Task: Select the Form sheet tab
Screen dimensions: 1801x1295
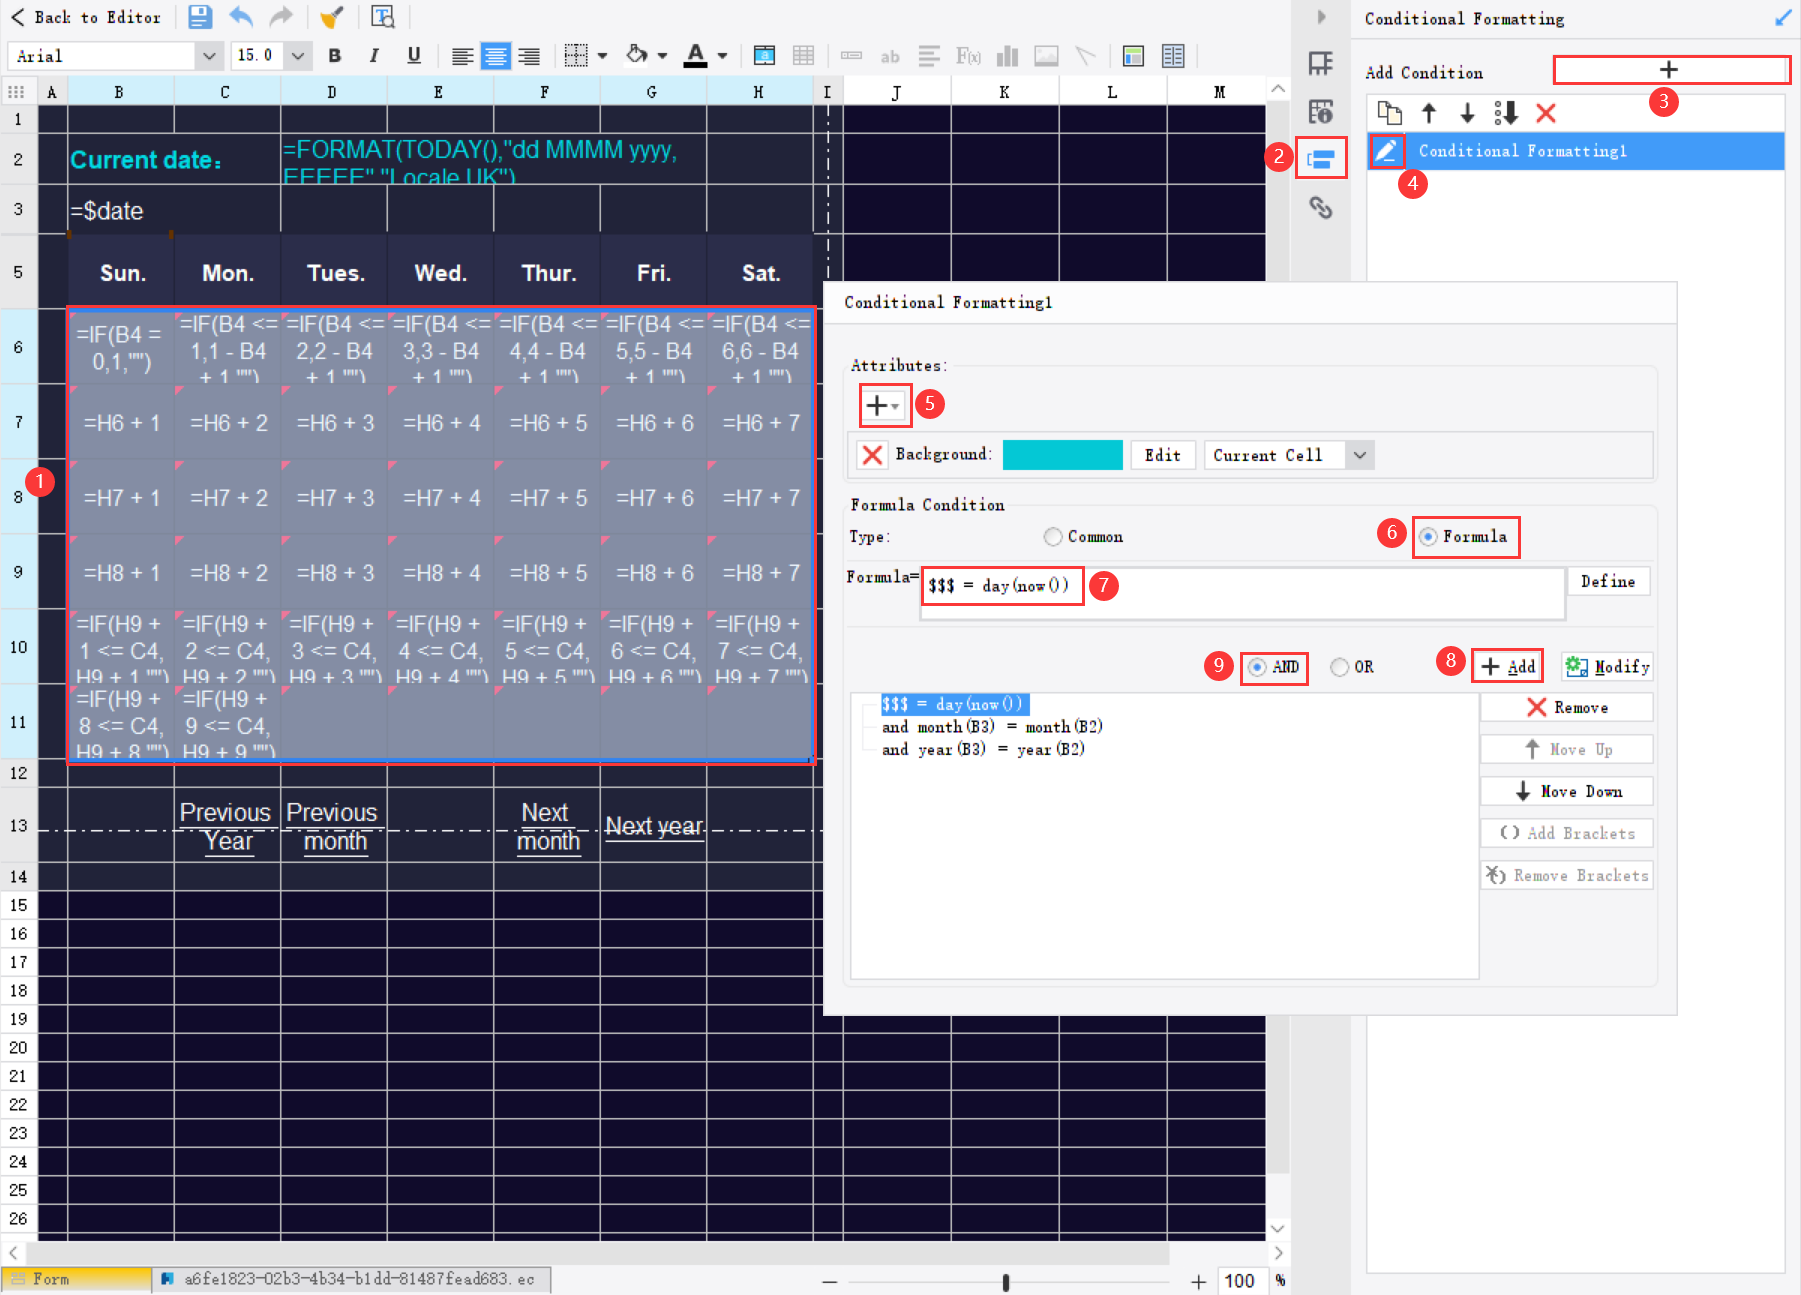Action: tap(76, 1279)
